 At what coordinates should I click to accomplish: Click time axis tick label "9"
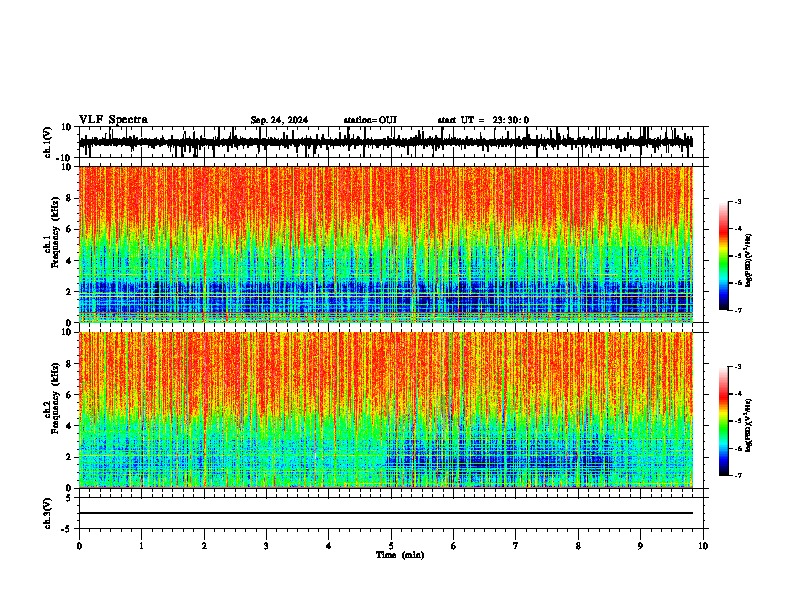coord(640,546)
